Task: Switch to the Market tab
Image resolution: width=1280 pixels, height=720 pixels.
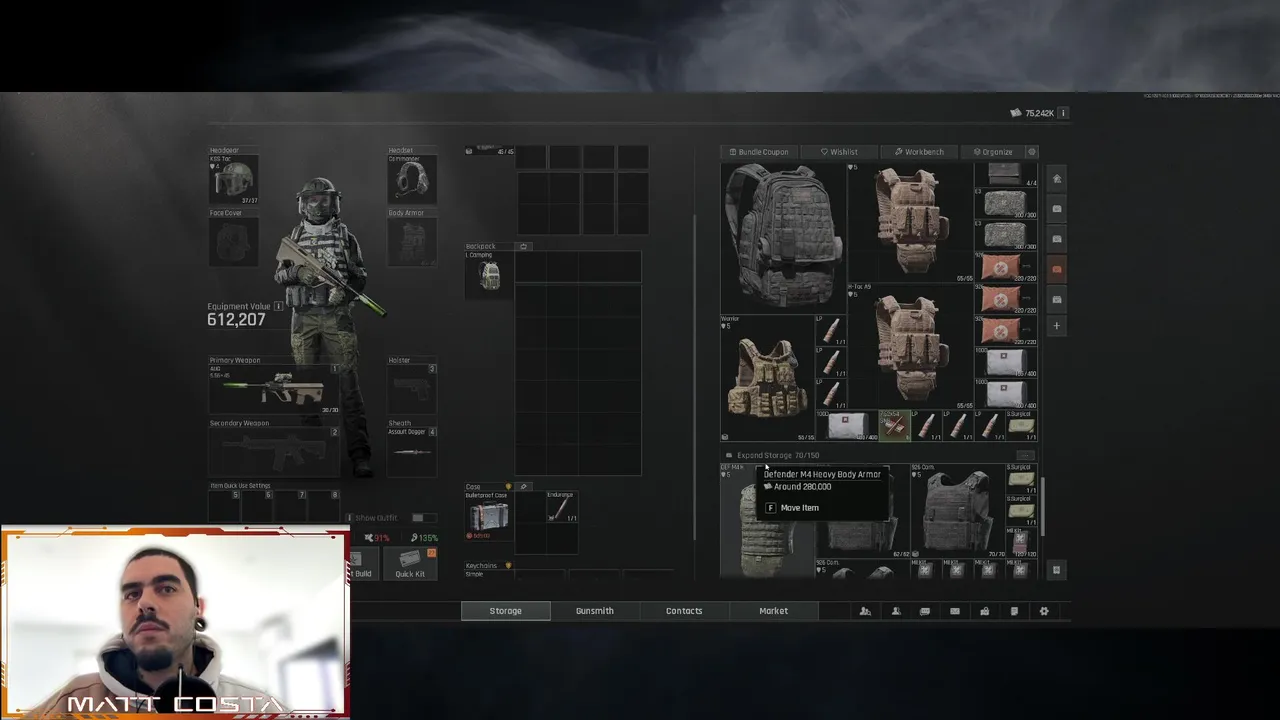Action: [773, 611]
